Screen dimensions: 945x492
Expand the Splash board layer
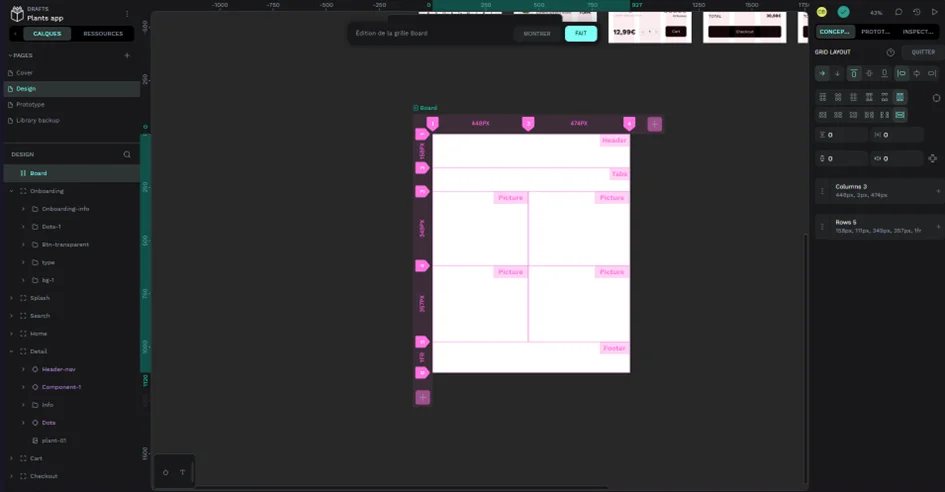pyautogui.click(x=11, y=298)
